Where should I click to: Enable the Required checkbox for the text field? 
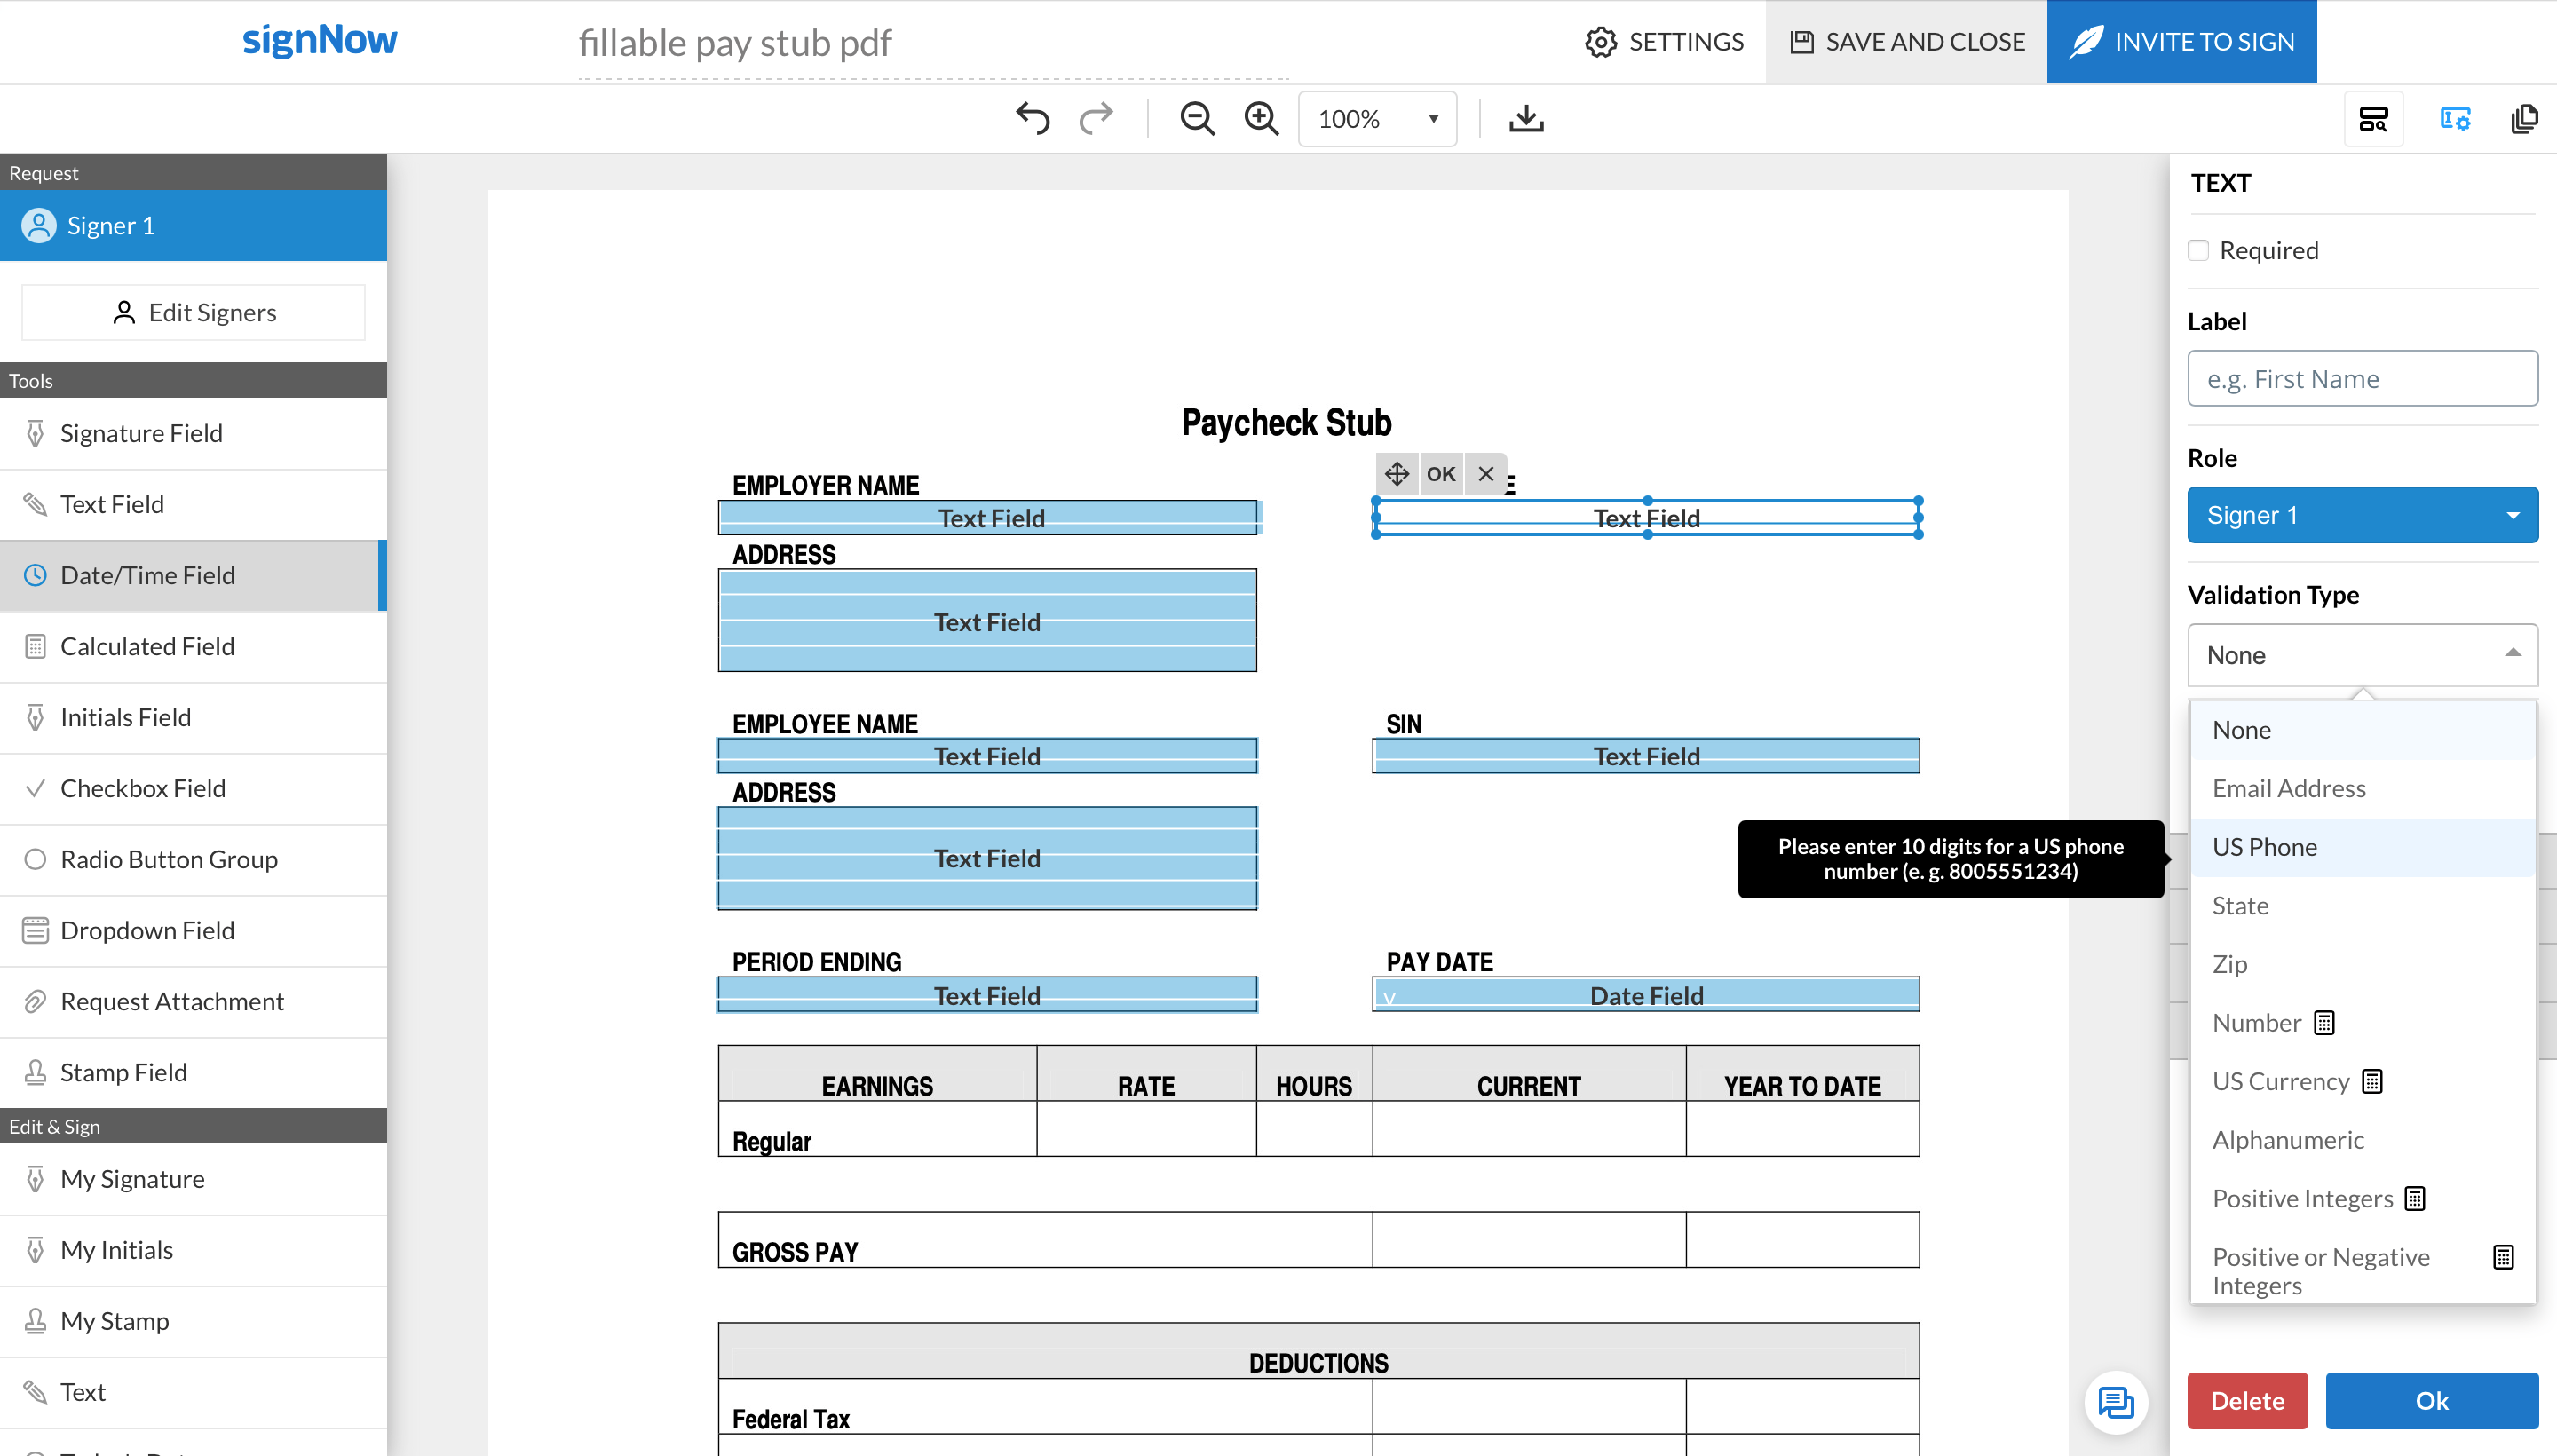tap(2199, 250)
